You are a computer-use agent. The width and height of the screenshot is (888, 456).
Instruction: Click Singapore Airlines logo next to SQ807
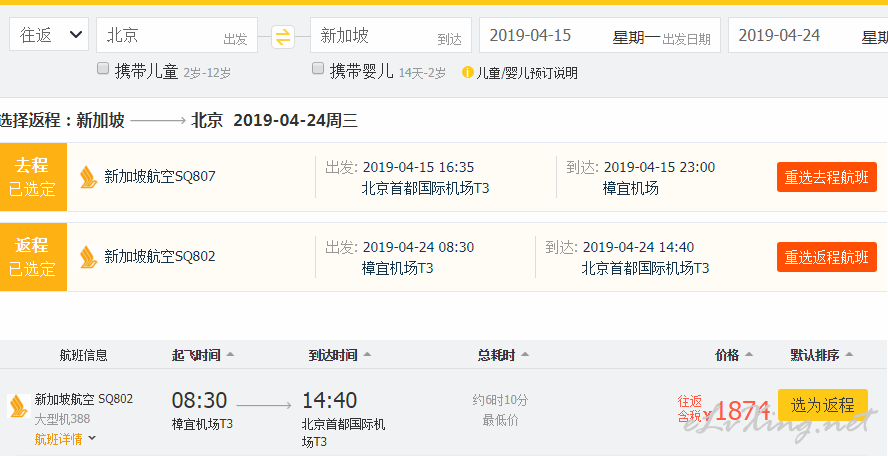pyautogui.click(x=88, y=177)
